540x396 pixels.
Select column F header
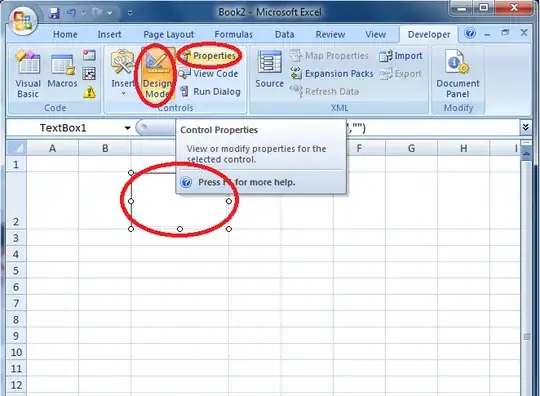point(359,148)
